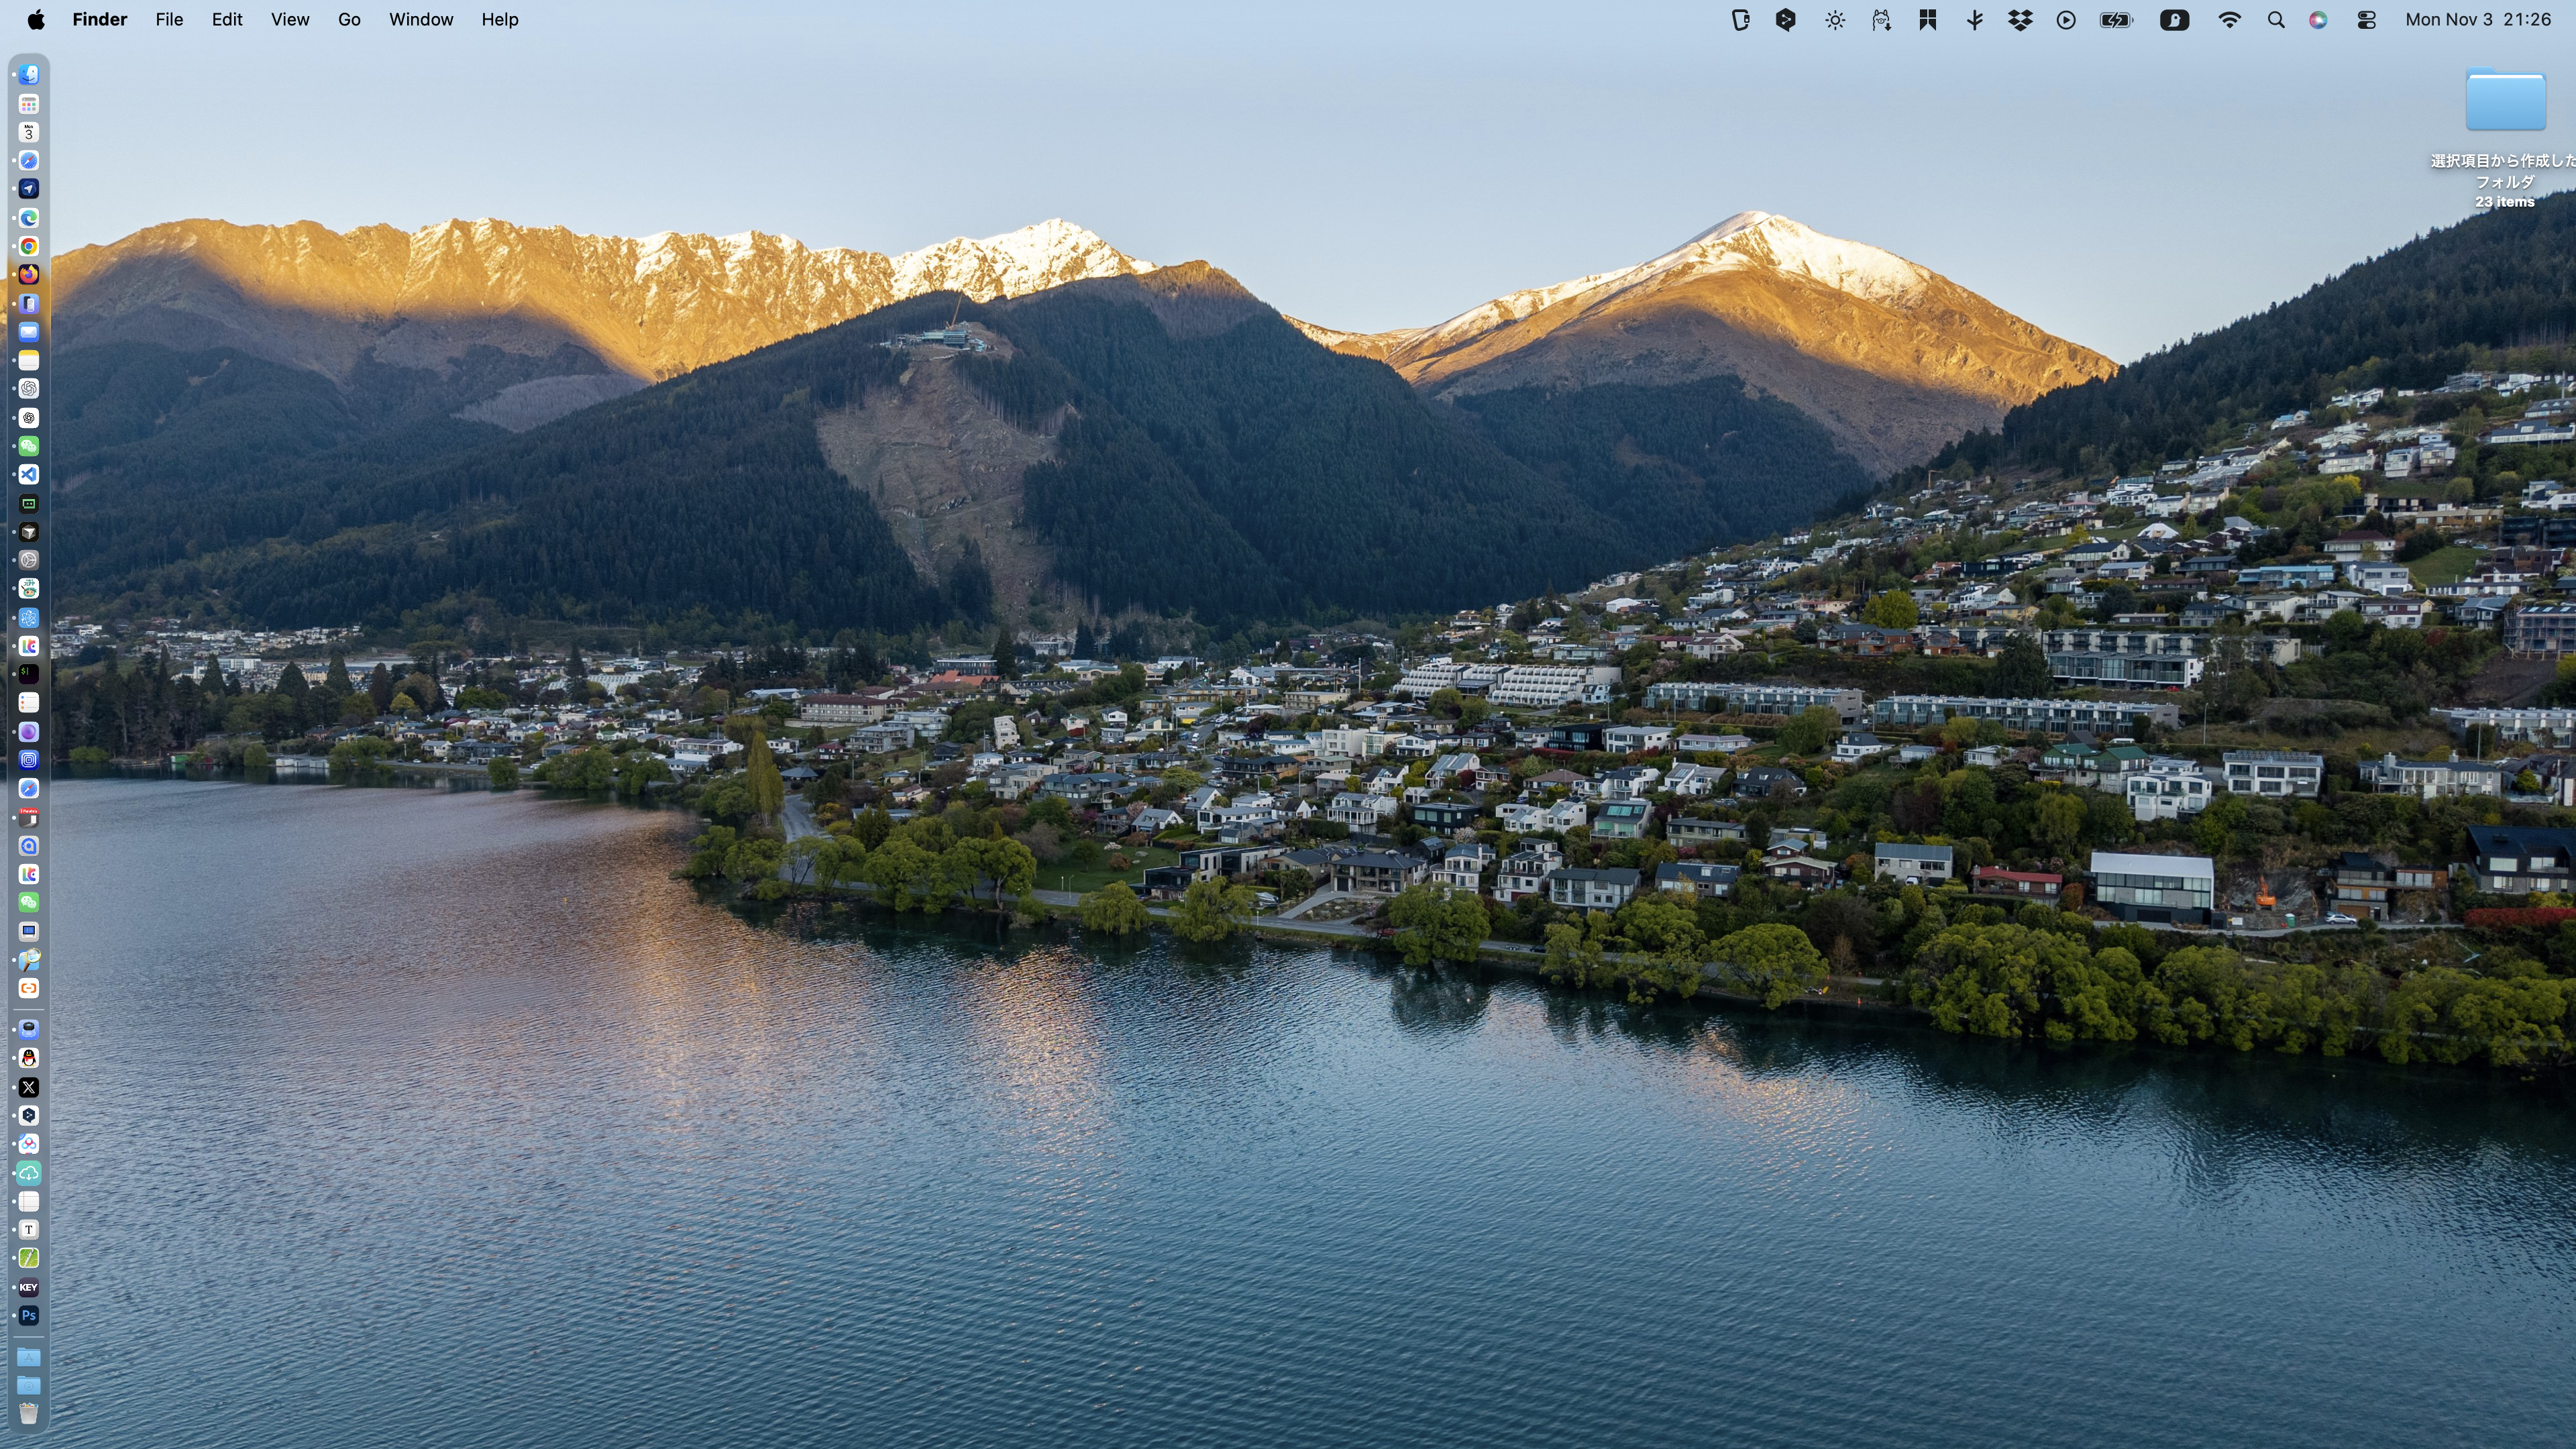
Task: Open the X app in Dock
Action: coord(29,1087)
